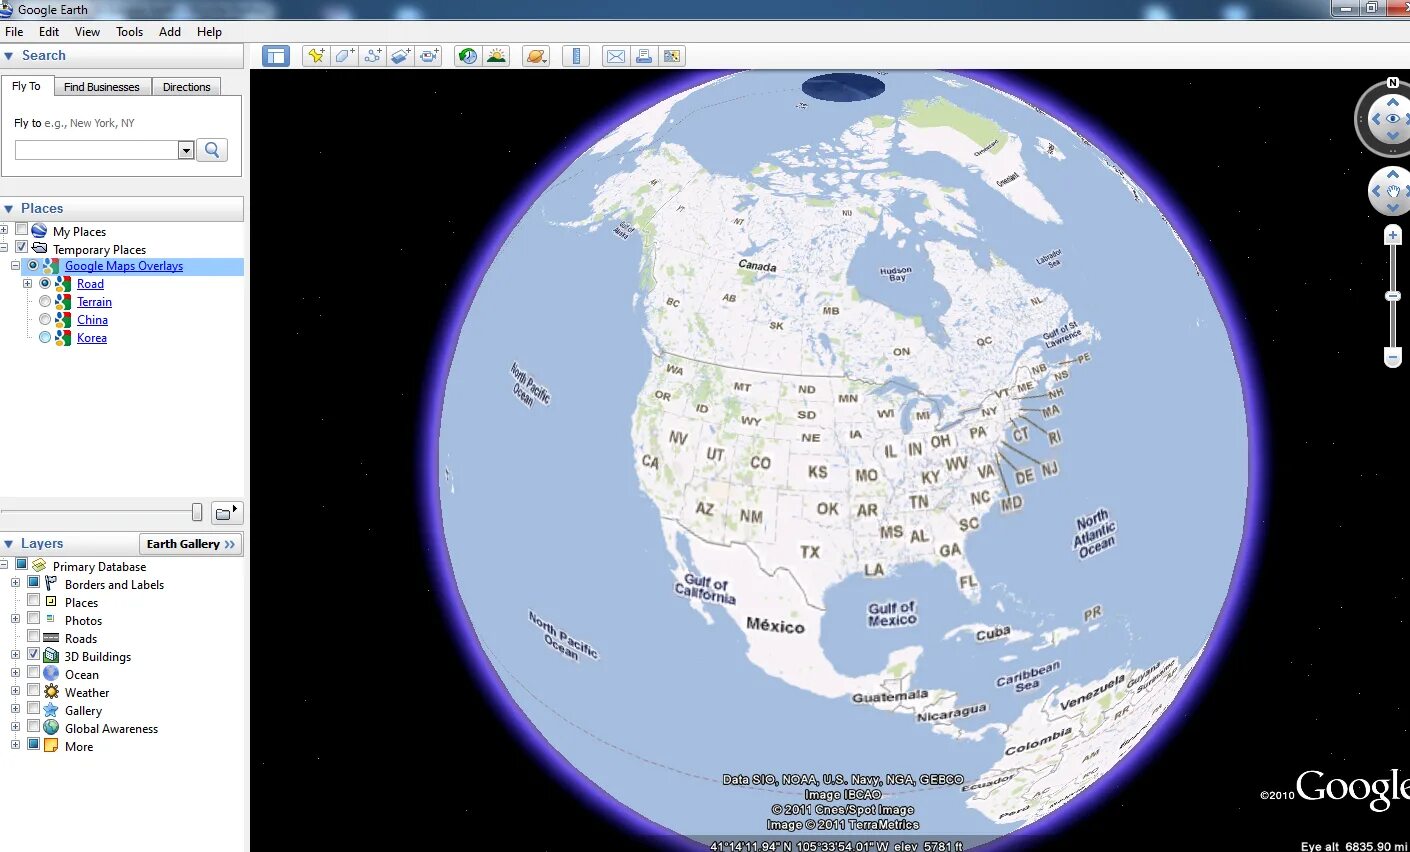
Task: Click the Google Maps Overlays folder icon
Action: 51,266
